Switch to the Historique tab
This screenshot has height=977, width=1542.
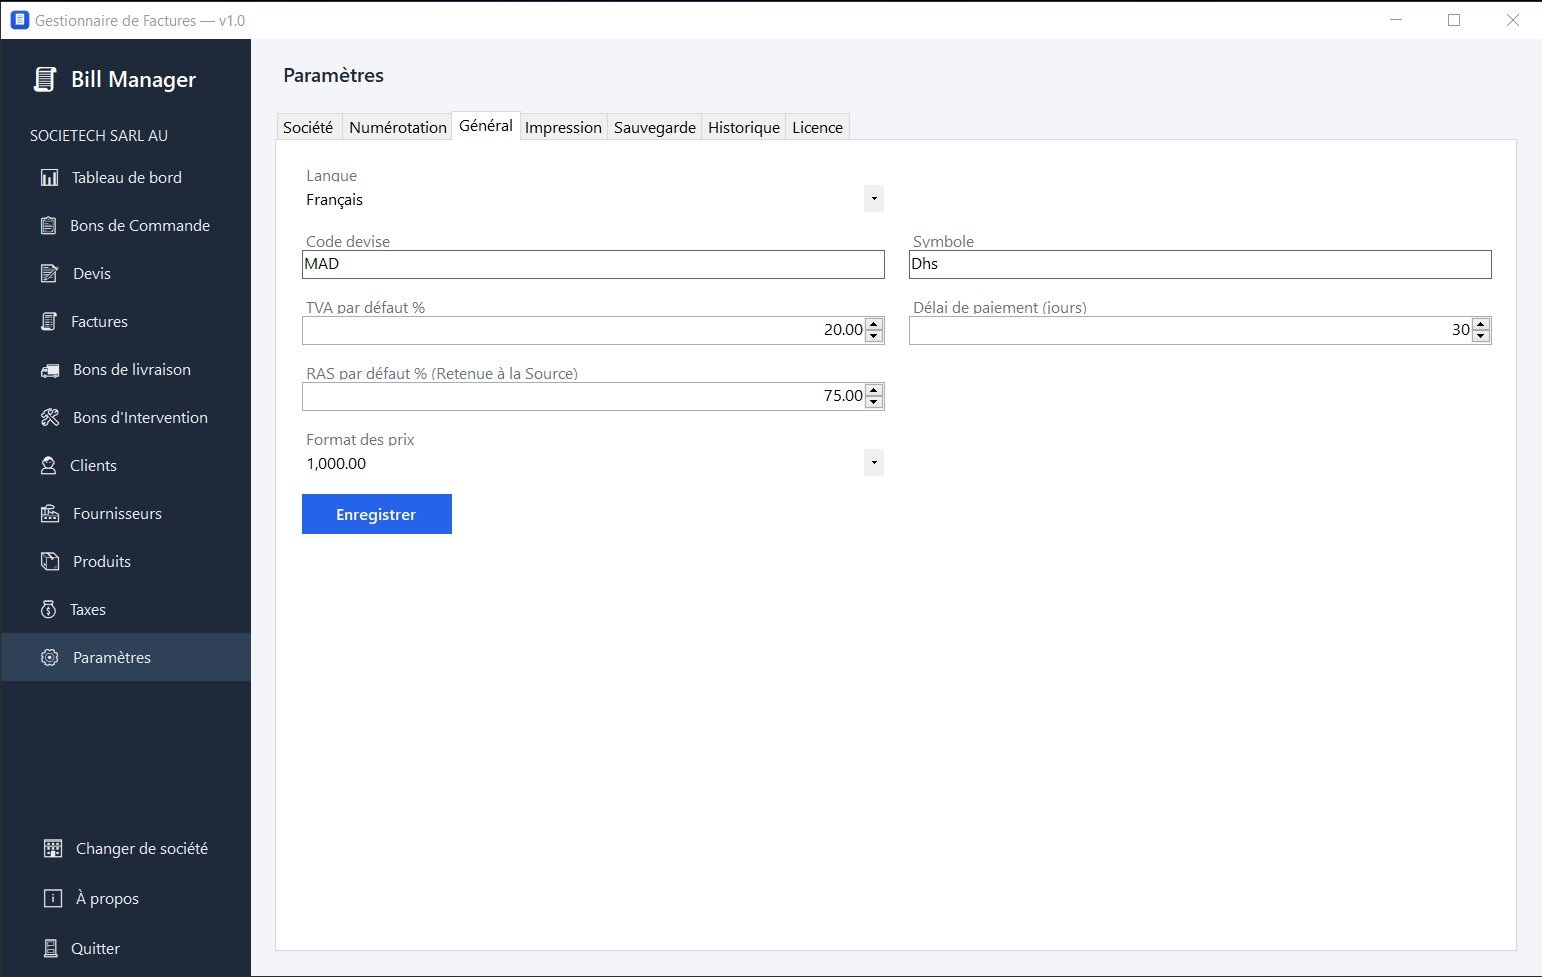pos(744,127)
